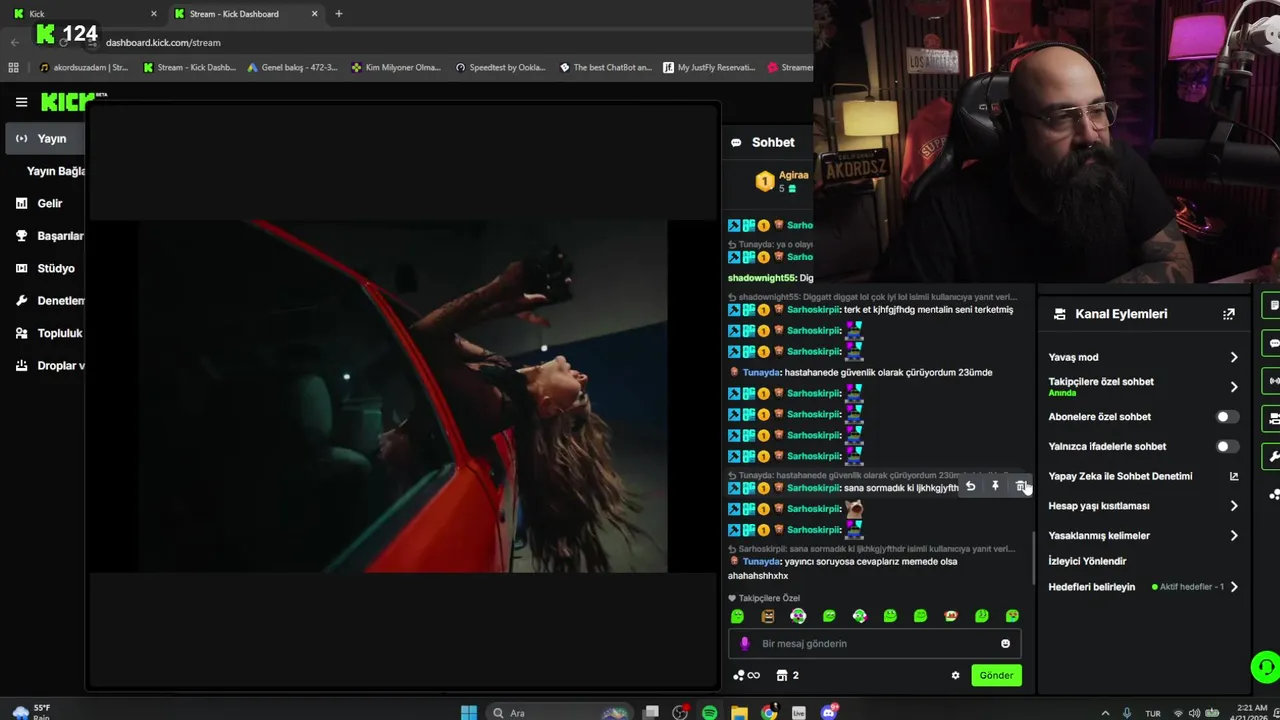Expand Hesap yaşı kısıtlaması

tap(1143, 506)
